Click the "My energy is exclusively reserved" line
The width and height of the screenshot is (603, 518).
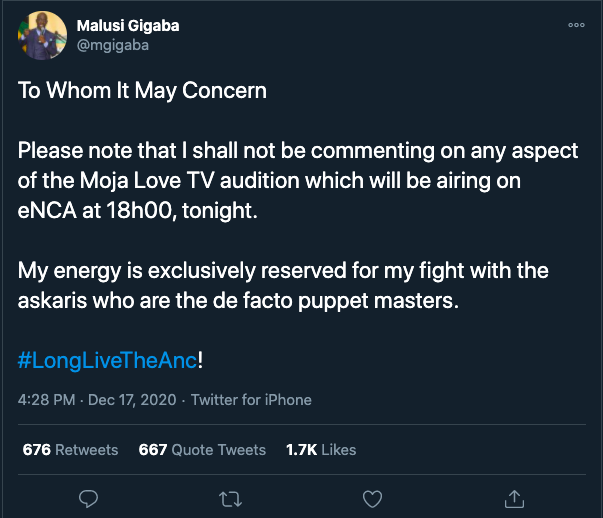point(284,271)
